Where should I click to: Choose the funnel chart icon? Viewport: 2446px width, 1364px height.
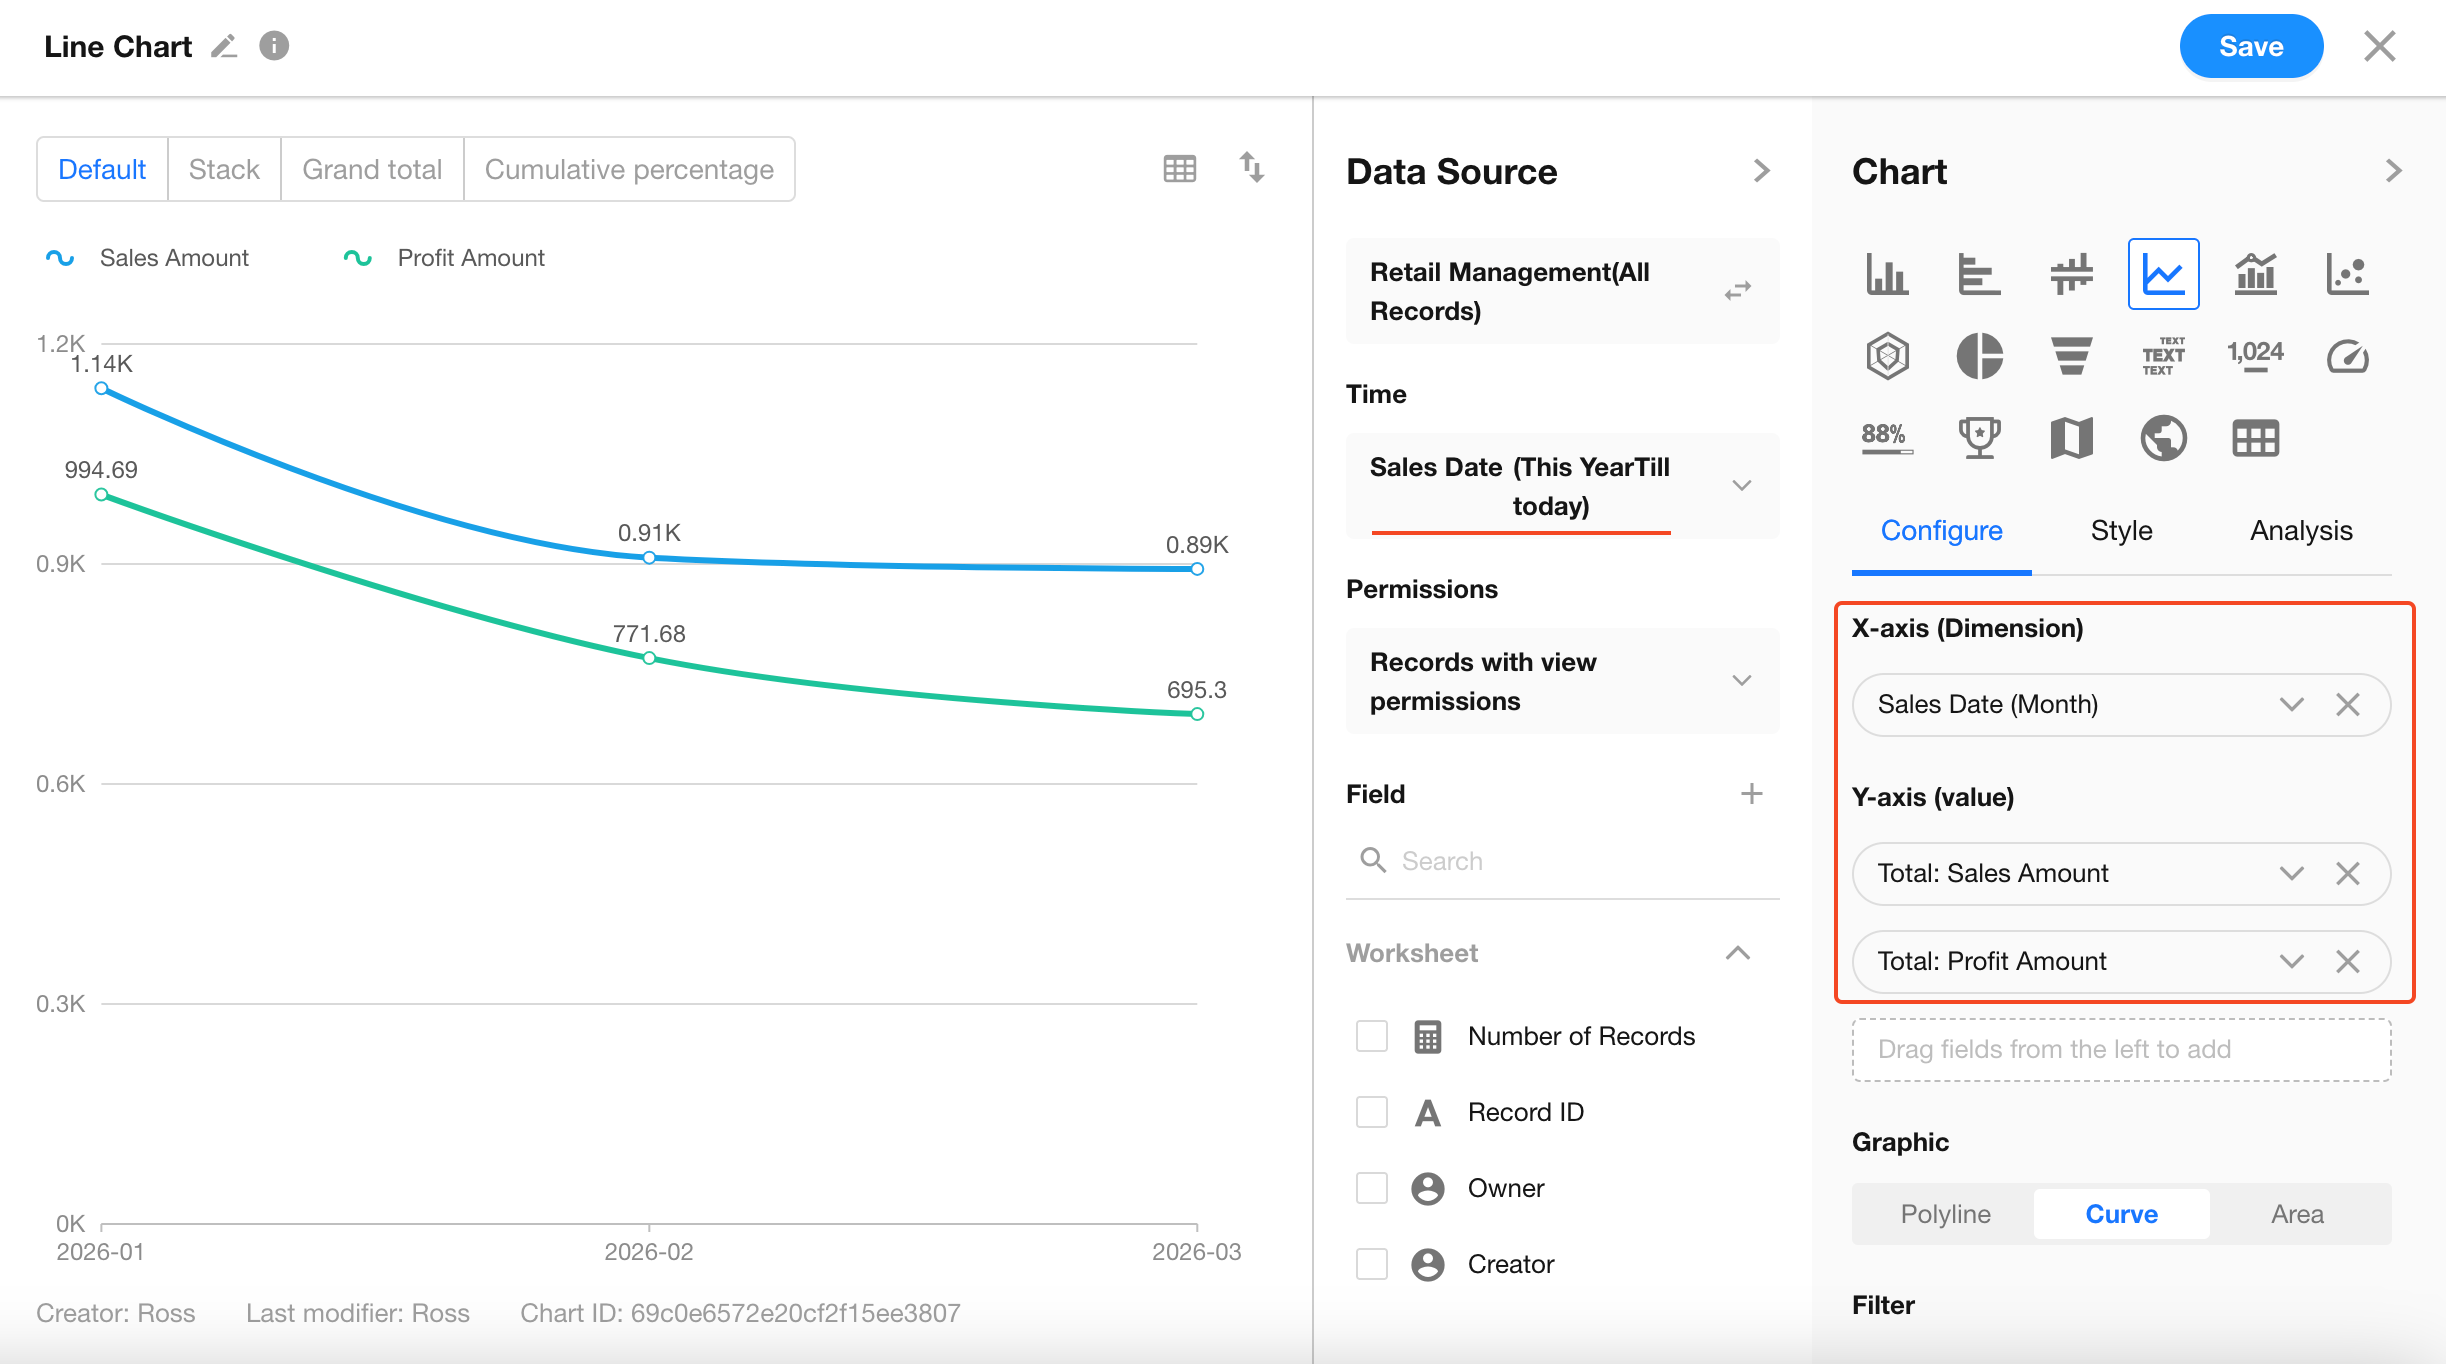pos(2071,356)
